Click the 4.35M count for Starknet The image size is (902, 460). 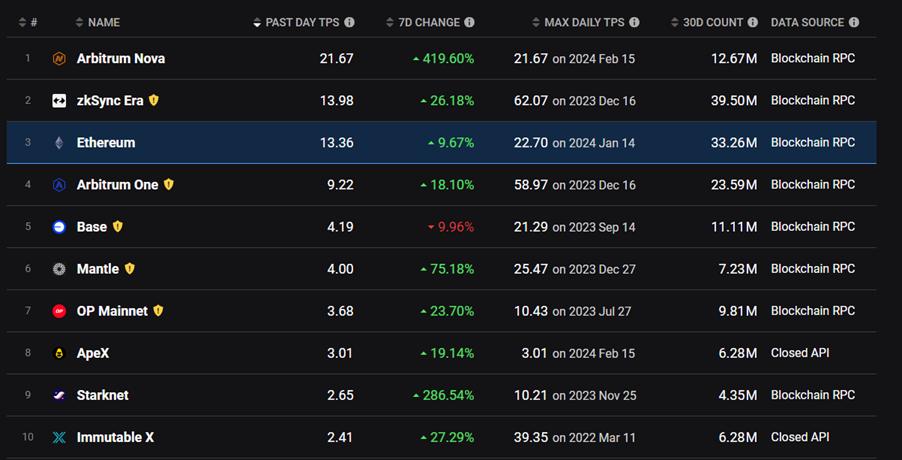[x=737, y=395]
